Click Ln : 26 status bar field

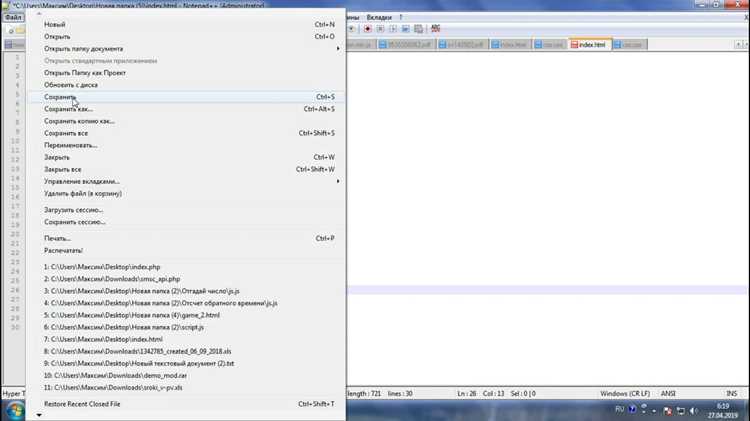point(466,393)
